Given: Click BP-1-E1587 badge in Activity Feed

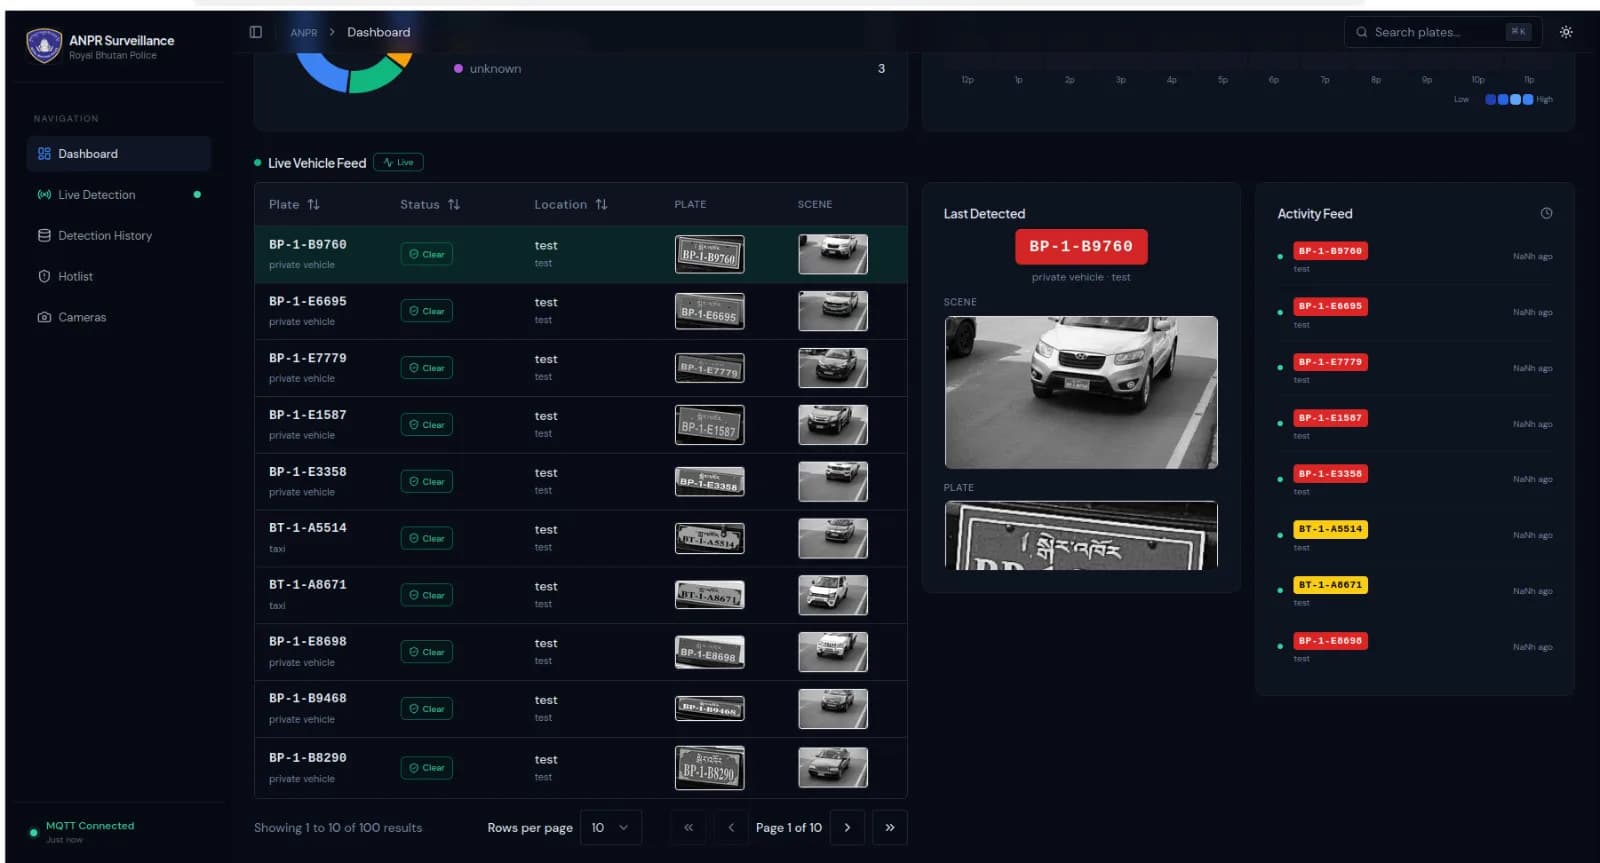Looking at the screenshot, I should (x=1330, y=418).
